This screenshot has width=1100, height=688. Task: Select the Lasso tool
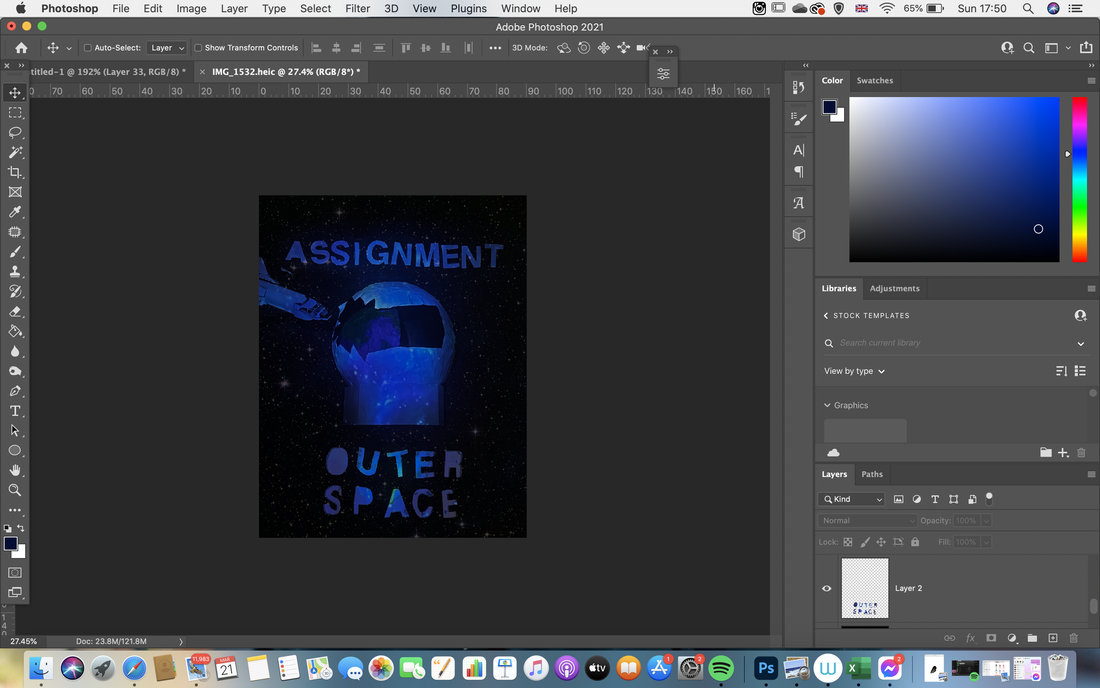15,133
